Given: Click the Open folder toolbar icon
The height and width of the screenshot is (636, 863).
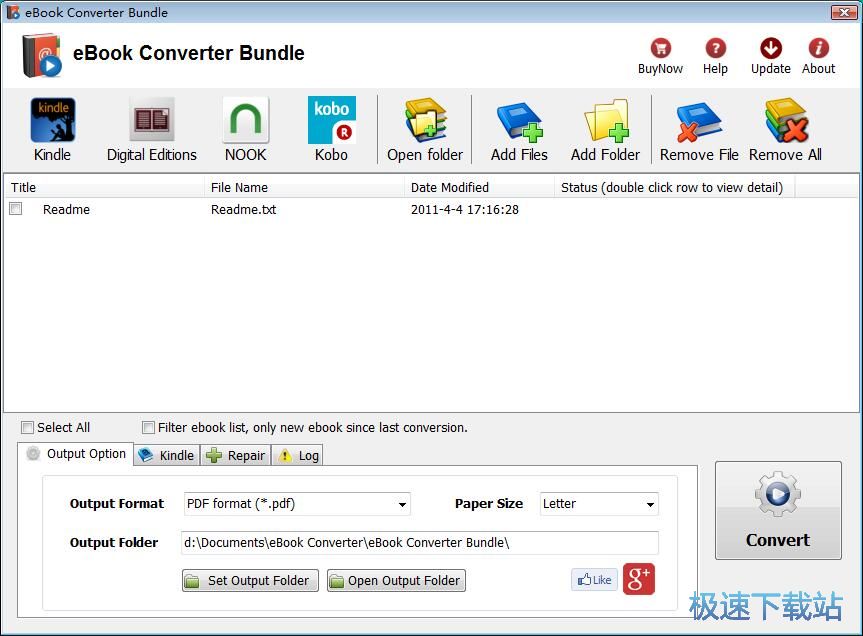Looking at the screenshot, I should [x=425, y=119].
